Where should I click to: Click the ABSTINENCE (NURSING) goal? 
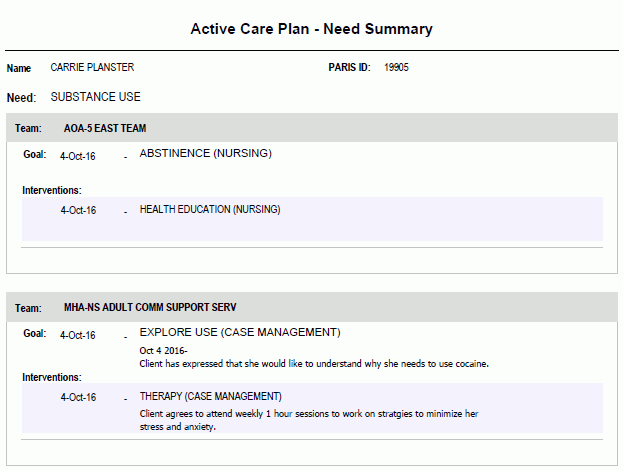click(205, 153)
